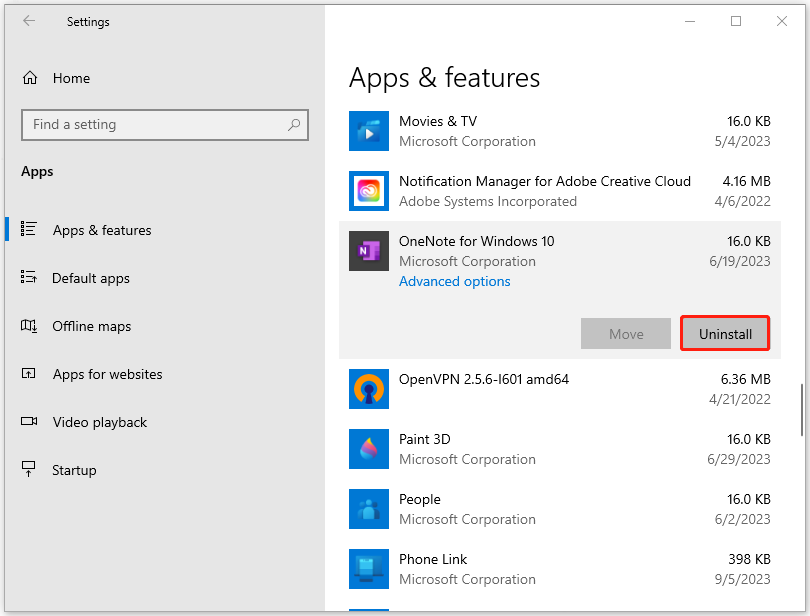Image resolution: width=810 pixels, height=616 pixels.
Task: Open Video playback settings
Action: [100, 422]
